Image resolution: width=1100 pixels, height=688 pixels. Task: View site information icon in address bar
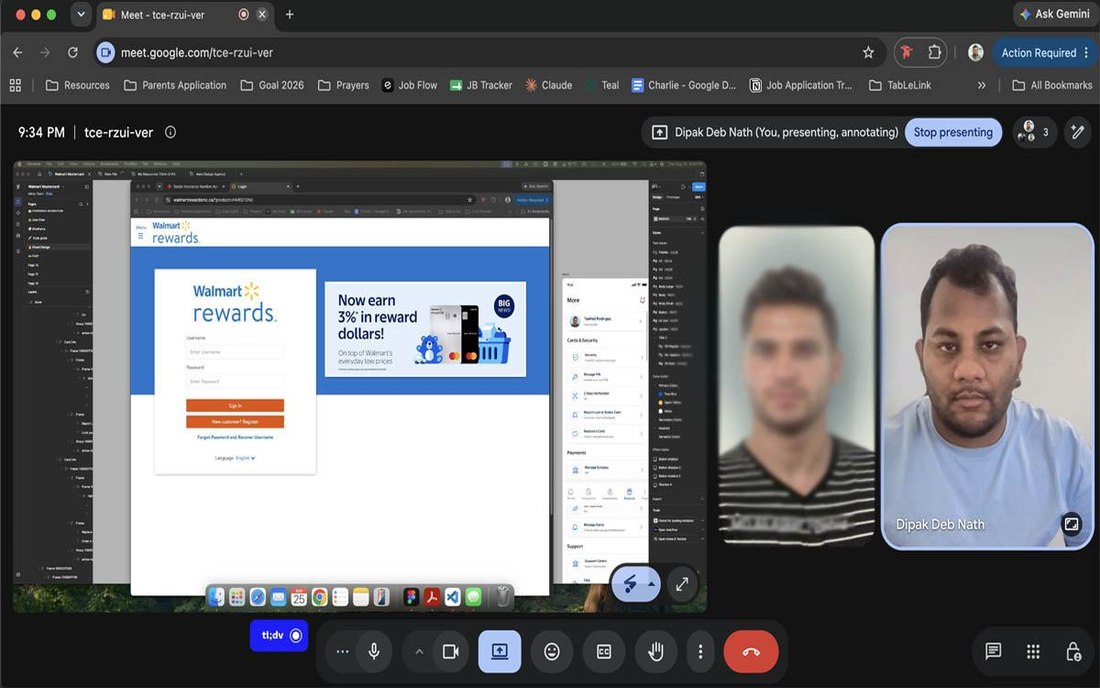[105, 53]
